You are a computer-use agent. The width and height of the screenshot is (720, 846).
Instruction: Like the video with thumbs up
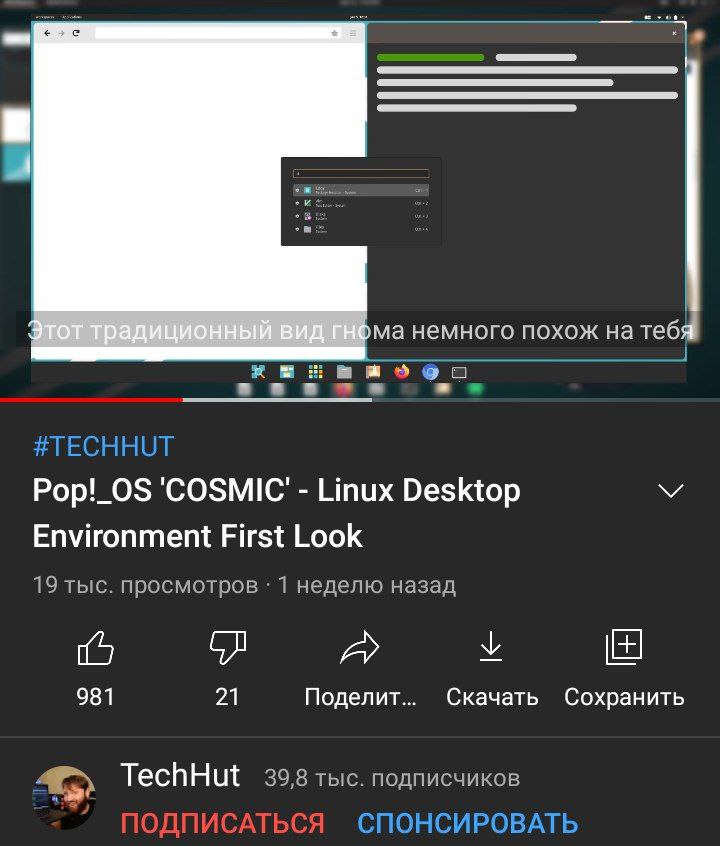click(x=96, y=648)
